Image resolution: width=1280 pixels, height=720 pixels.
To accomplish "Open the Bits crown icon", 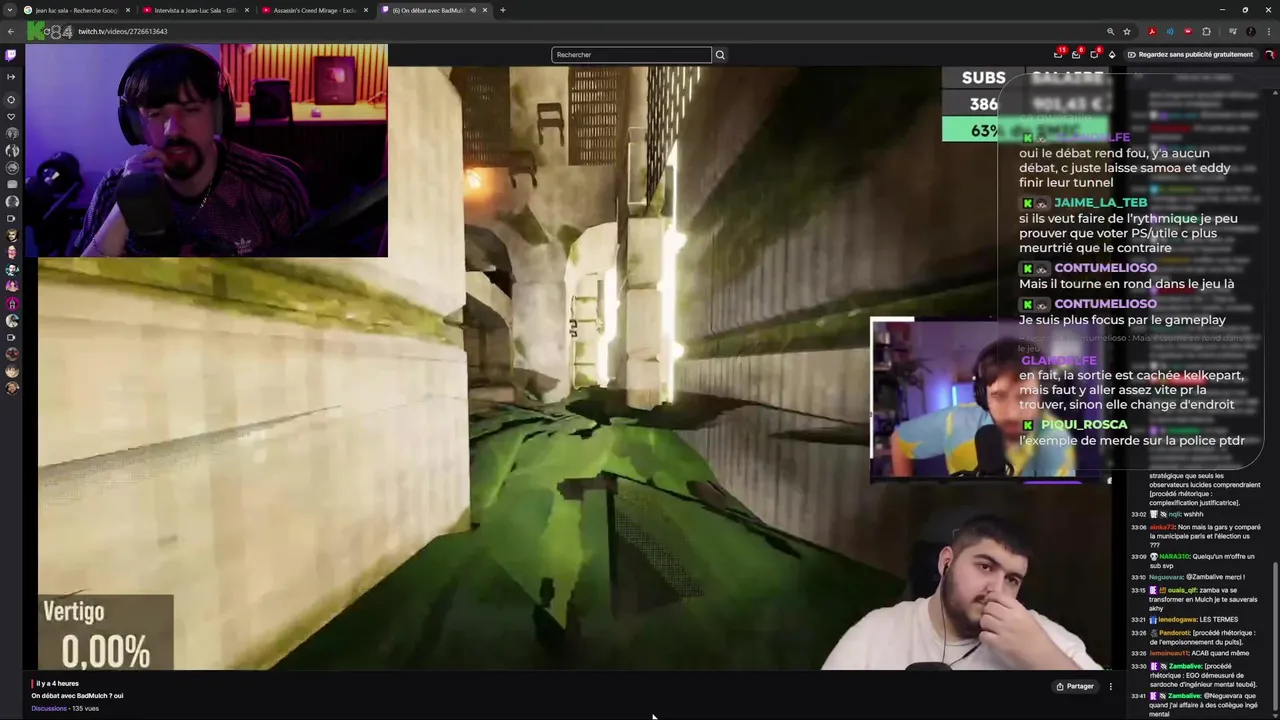I will (1112, 54).
